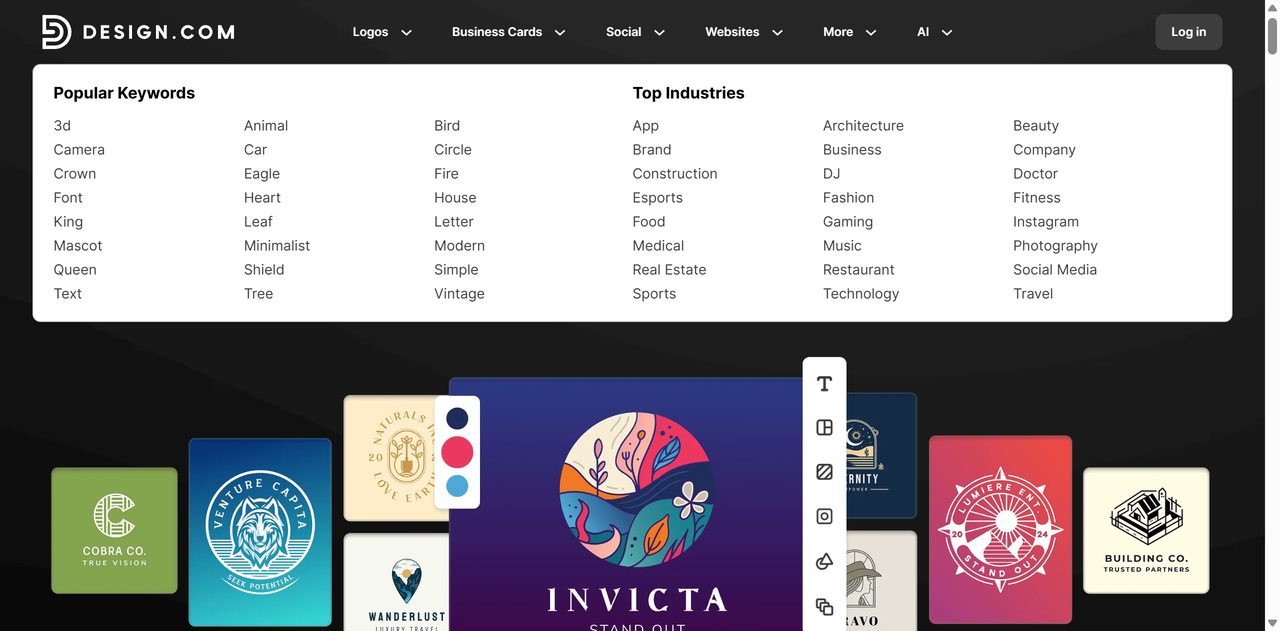
Task: Click the layout grid tool icon
Action: click(824, 428)
